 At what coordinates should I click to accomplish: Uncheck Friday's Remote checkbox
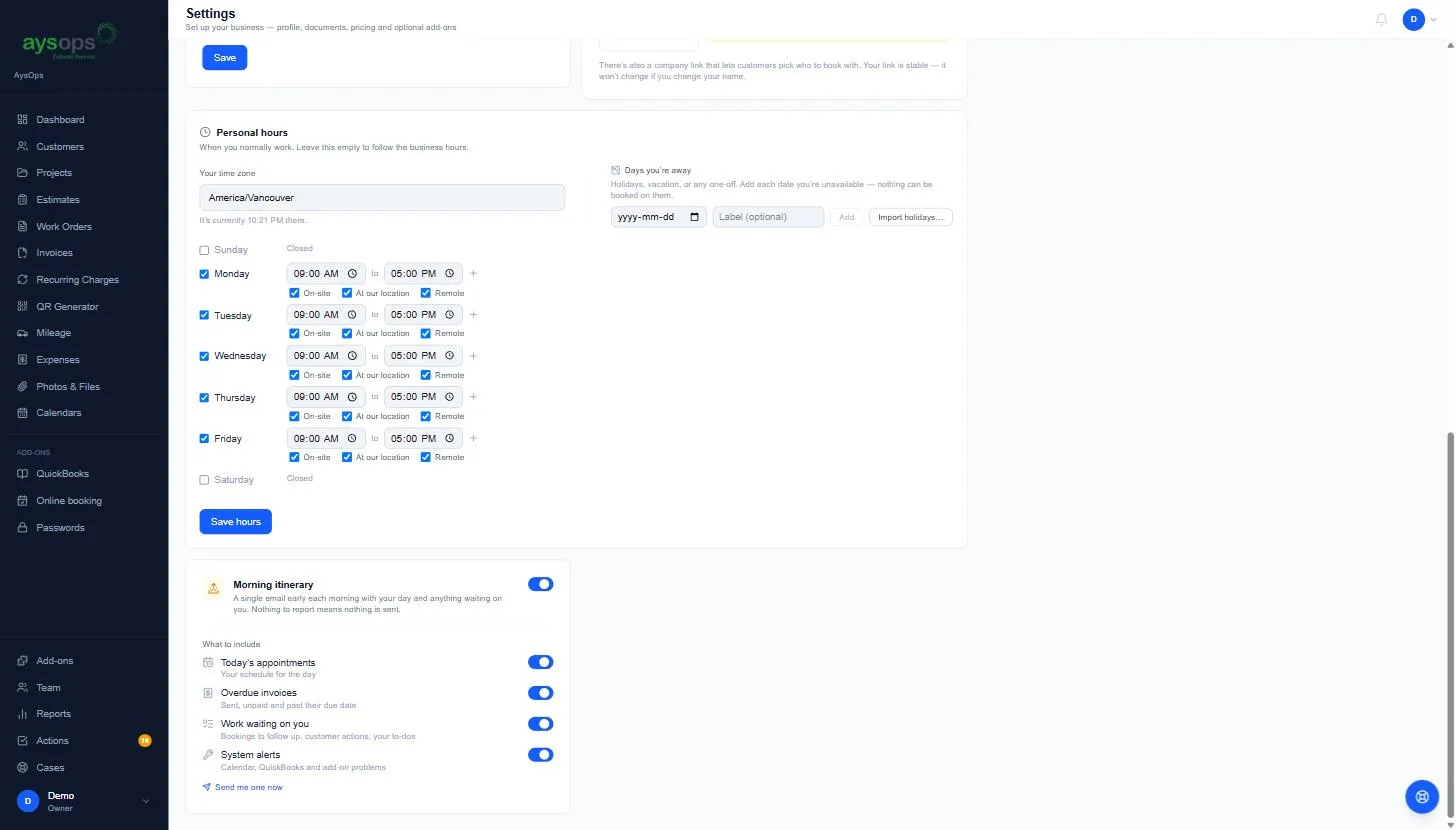pos(426,457)
